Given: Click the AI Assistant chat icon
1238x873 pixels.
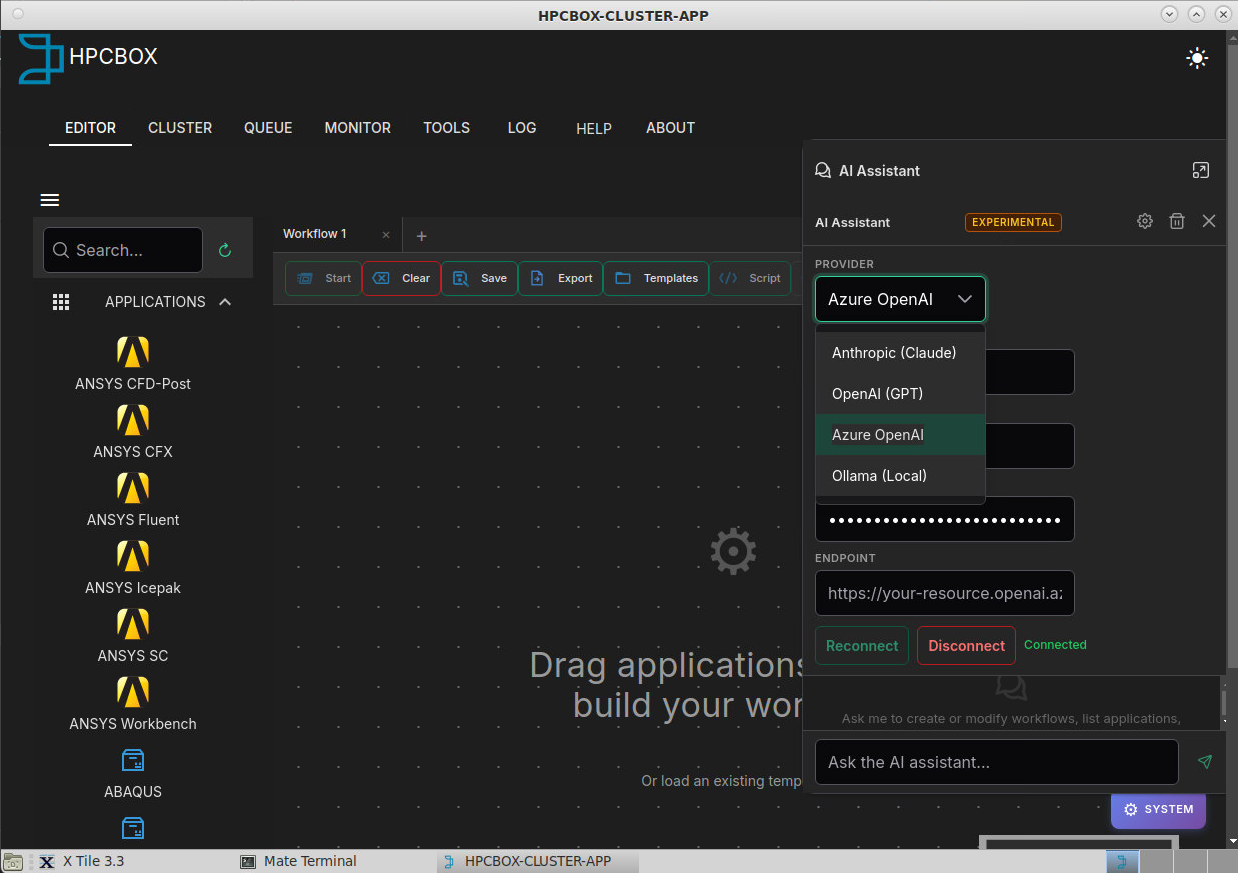Looking at the screenshot, I should click(823, 171).
